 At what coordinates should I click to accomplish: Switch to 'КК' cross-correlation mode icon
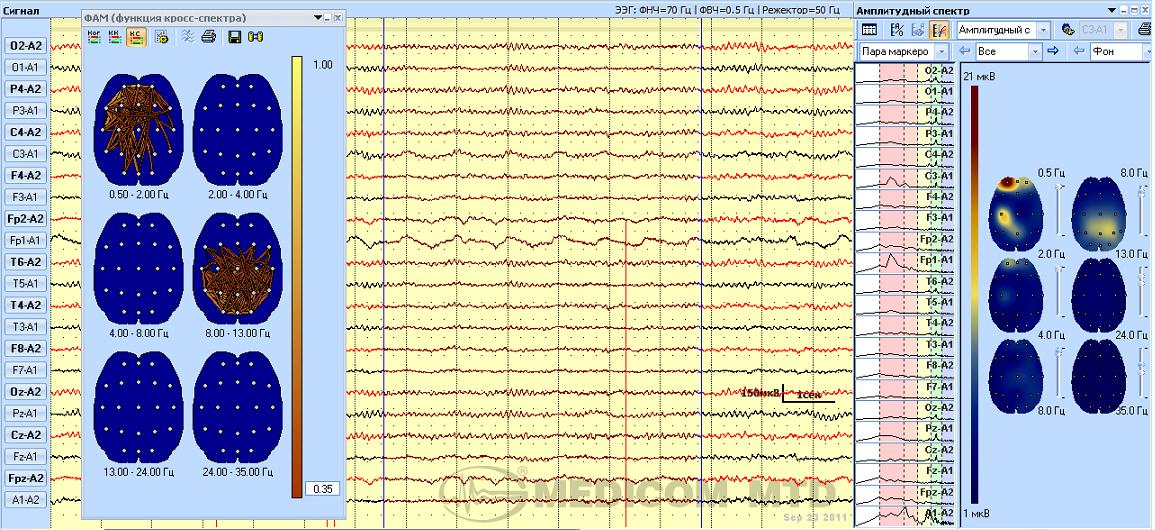(114, 37)
